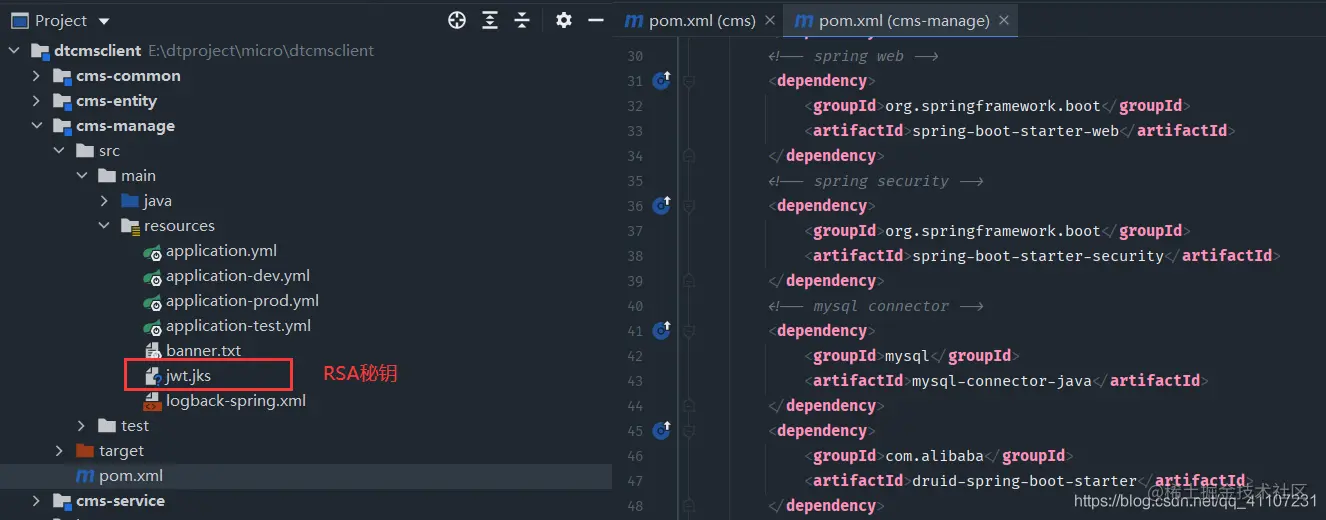
Task: Click the com.alibaba groupId text
Action: (x=934, y=455)
